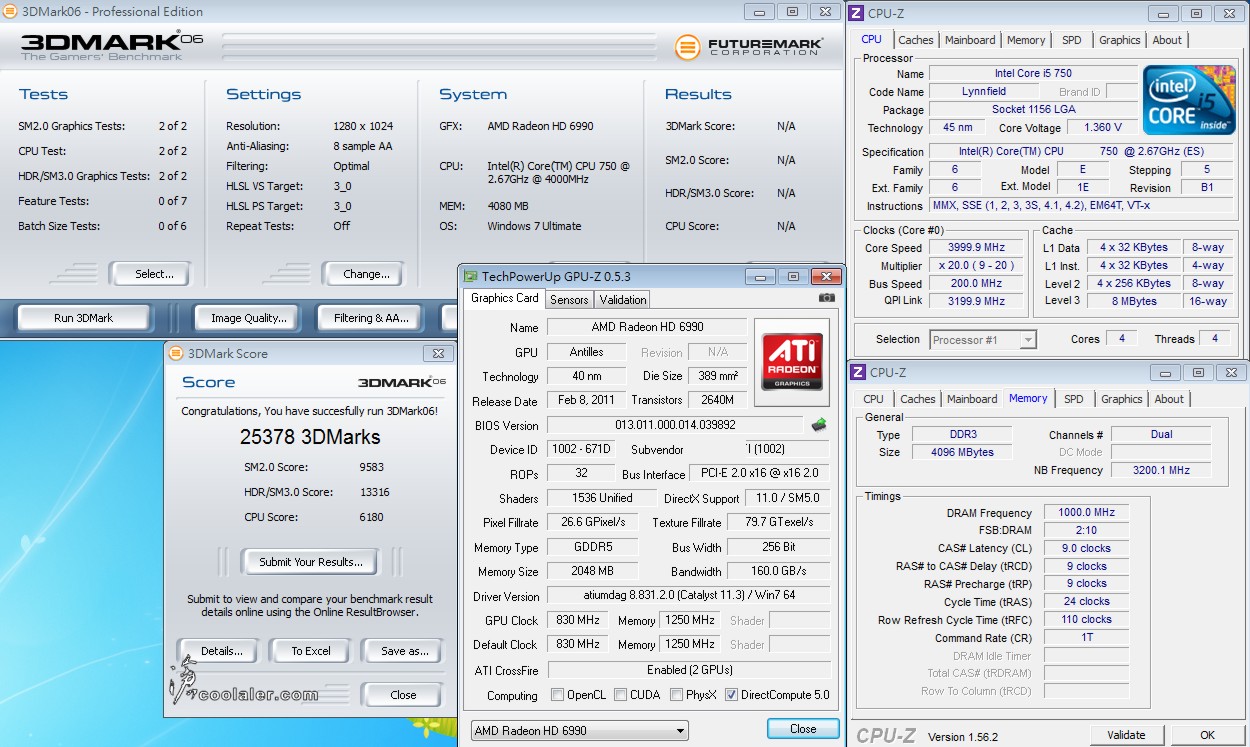Click the Code Name value Lynnfield
The width and height of the screenshot is (1250, 747).
coord(983,92)
